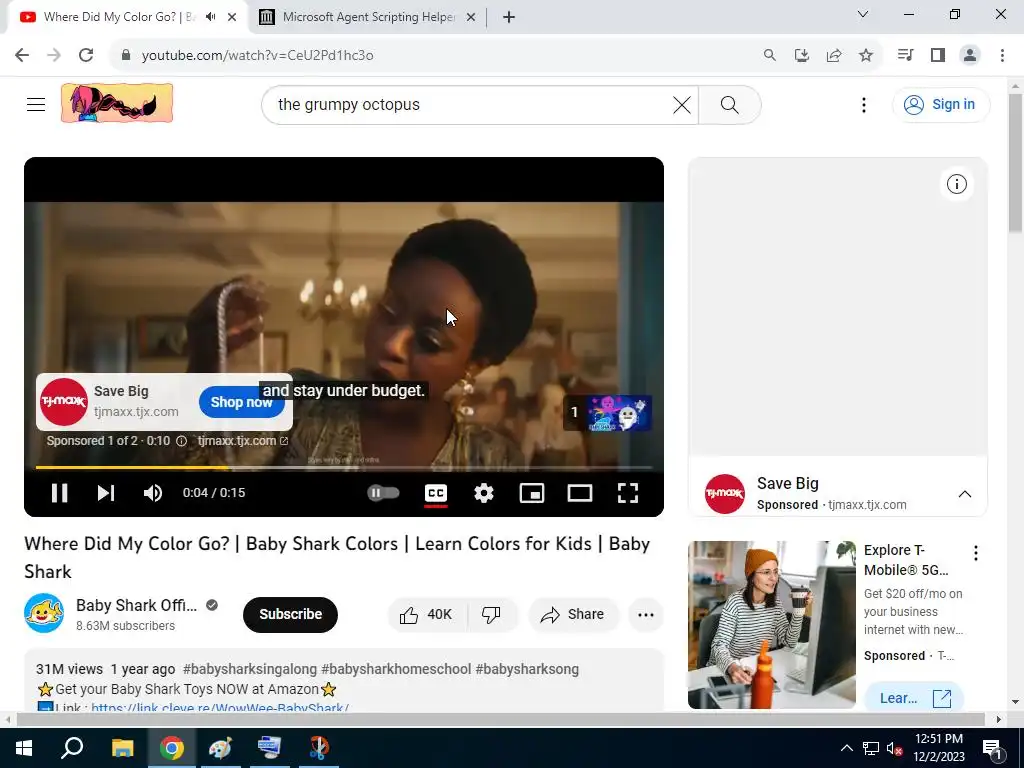
Task: Open a new browser tab
Action: tap(509, 18)
